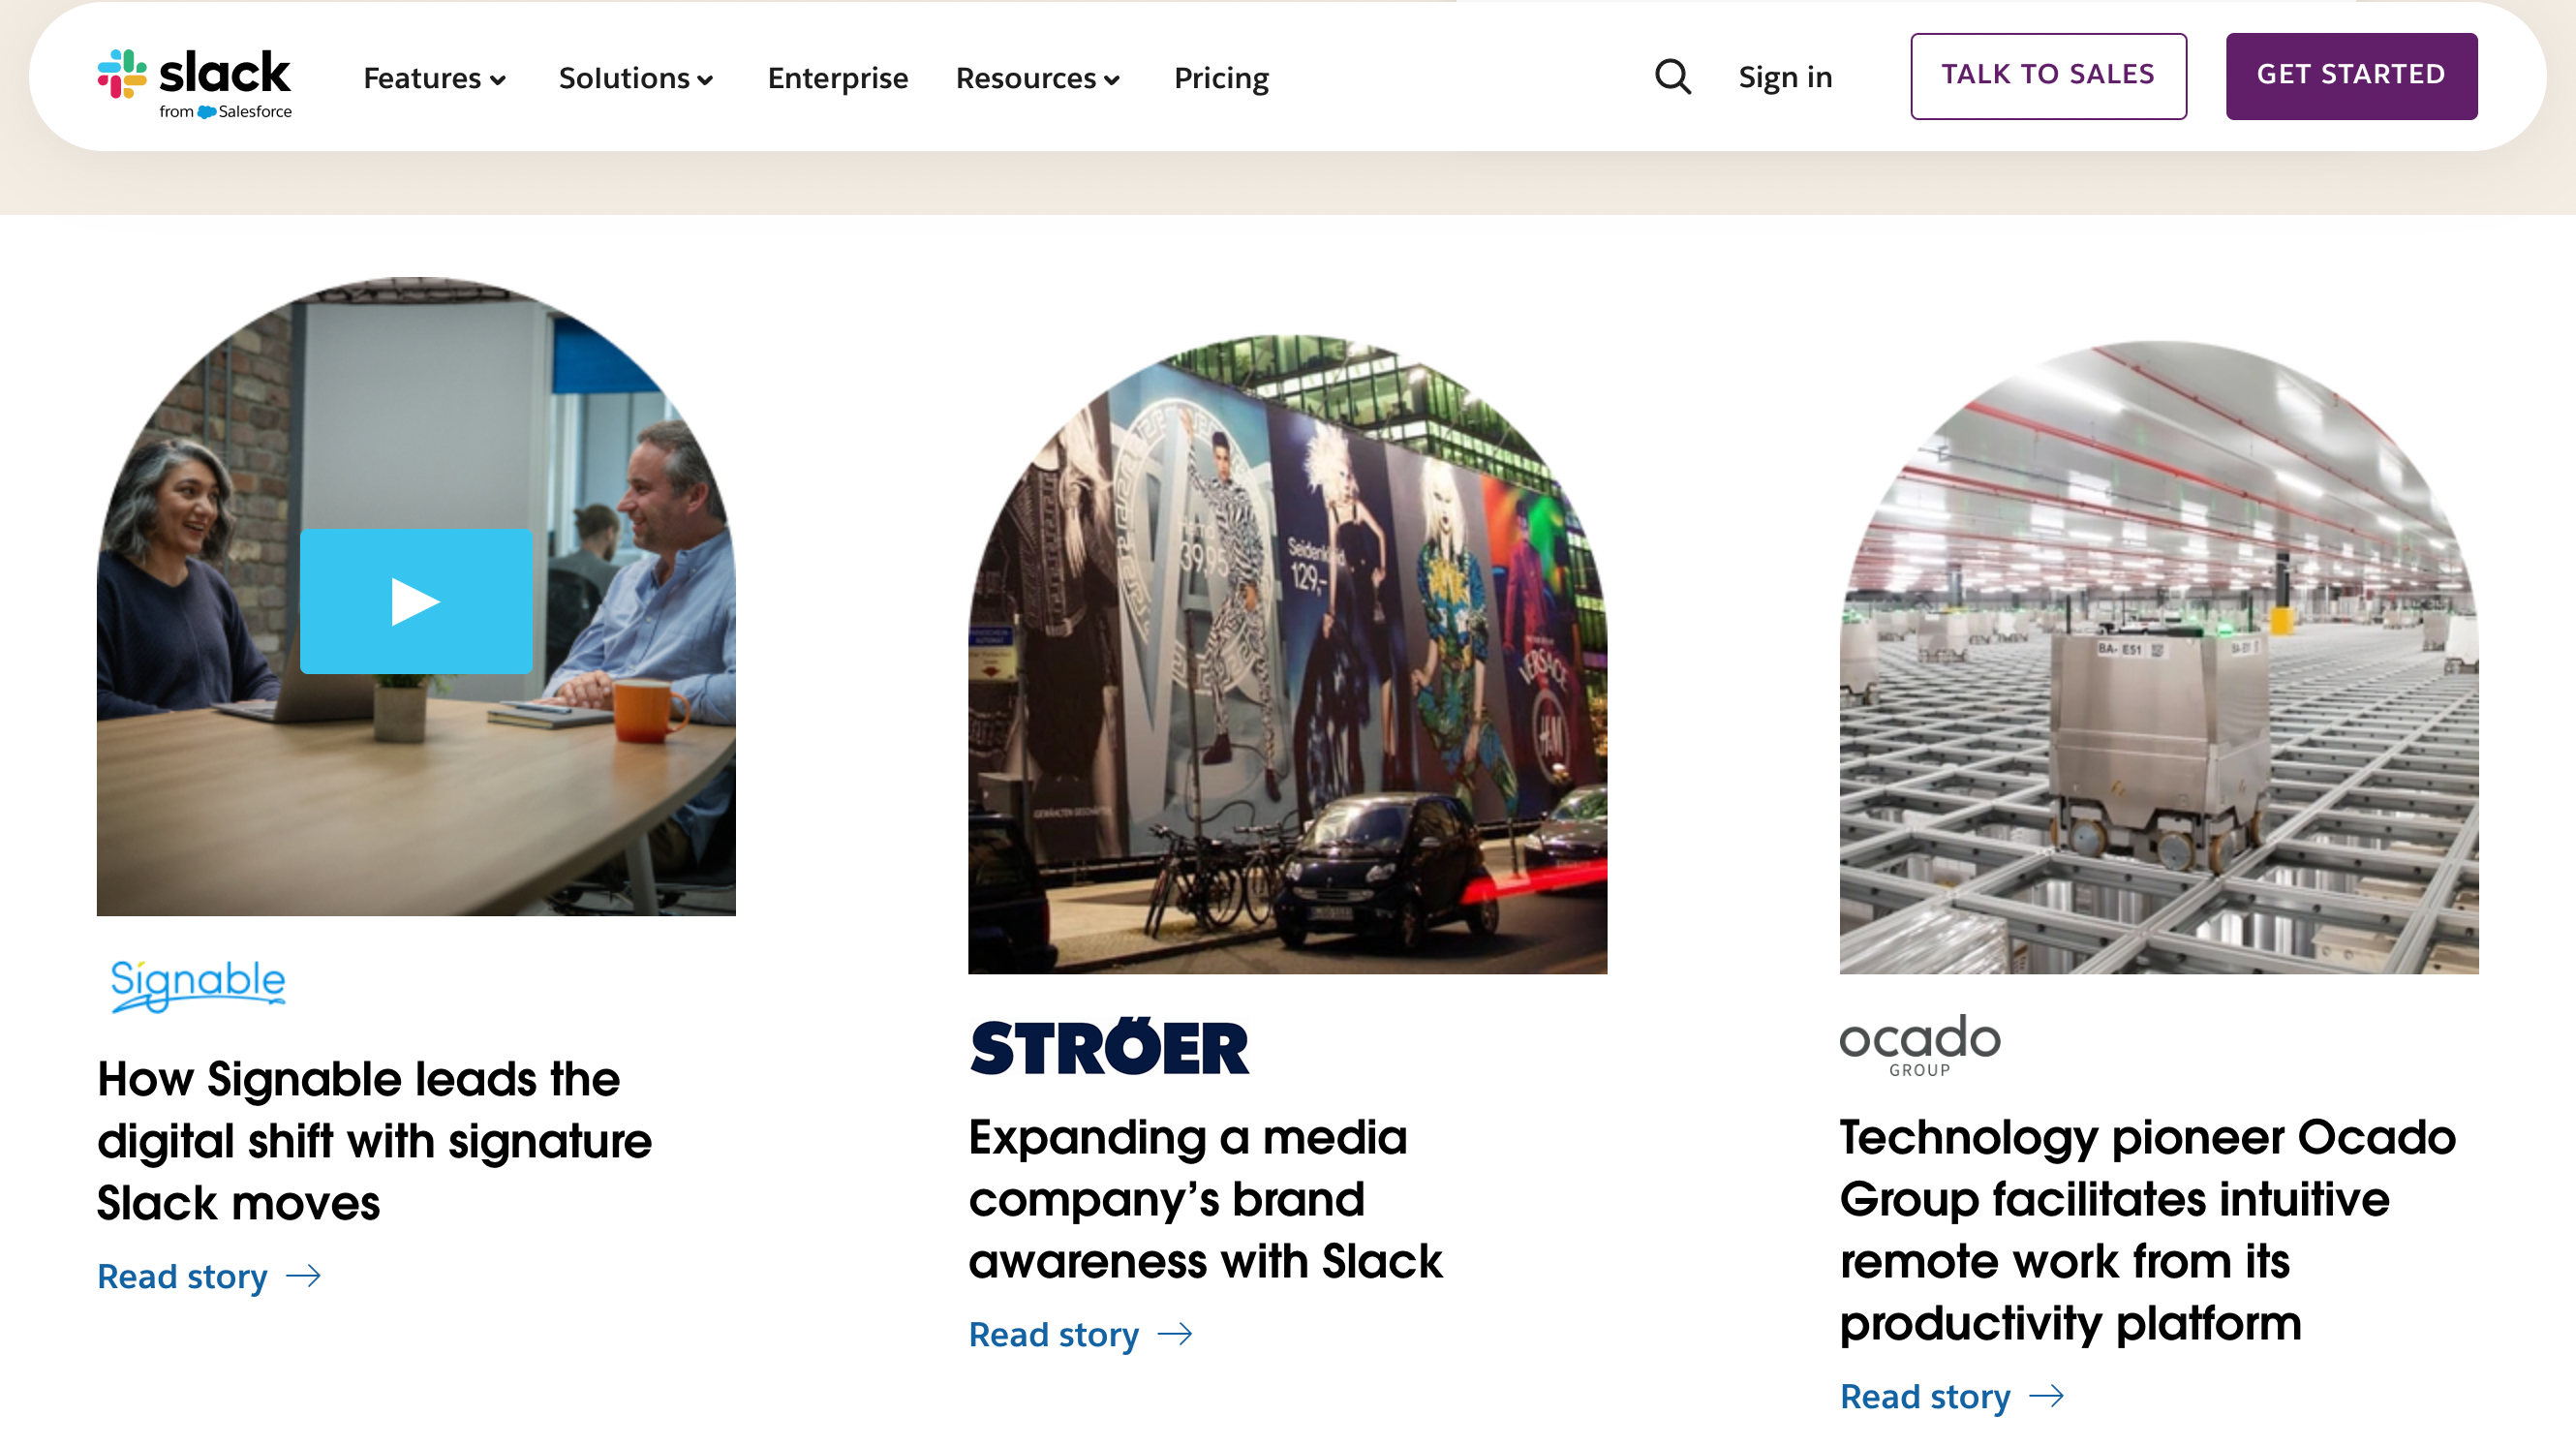
Task: Click the Ströer brand logo
Action: pos(1109,1047)
